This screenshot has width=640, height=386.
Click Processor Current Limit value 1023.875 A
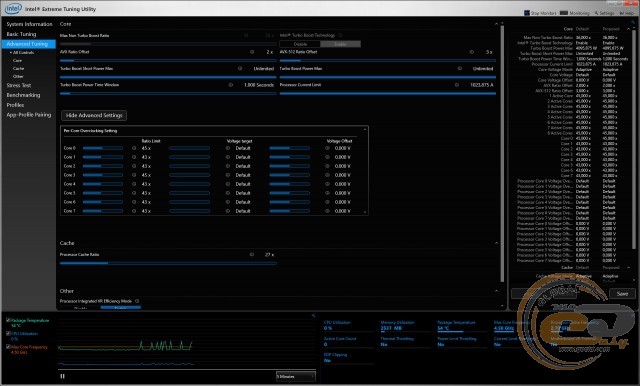coord(482,85)
